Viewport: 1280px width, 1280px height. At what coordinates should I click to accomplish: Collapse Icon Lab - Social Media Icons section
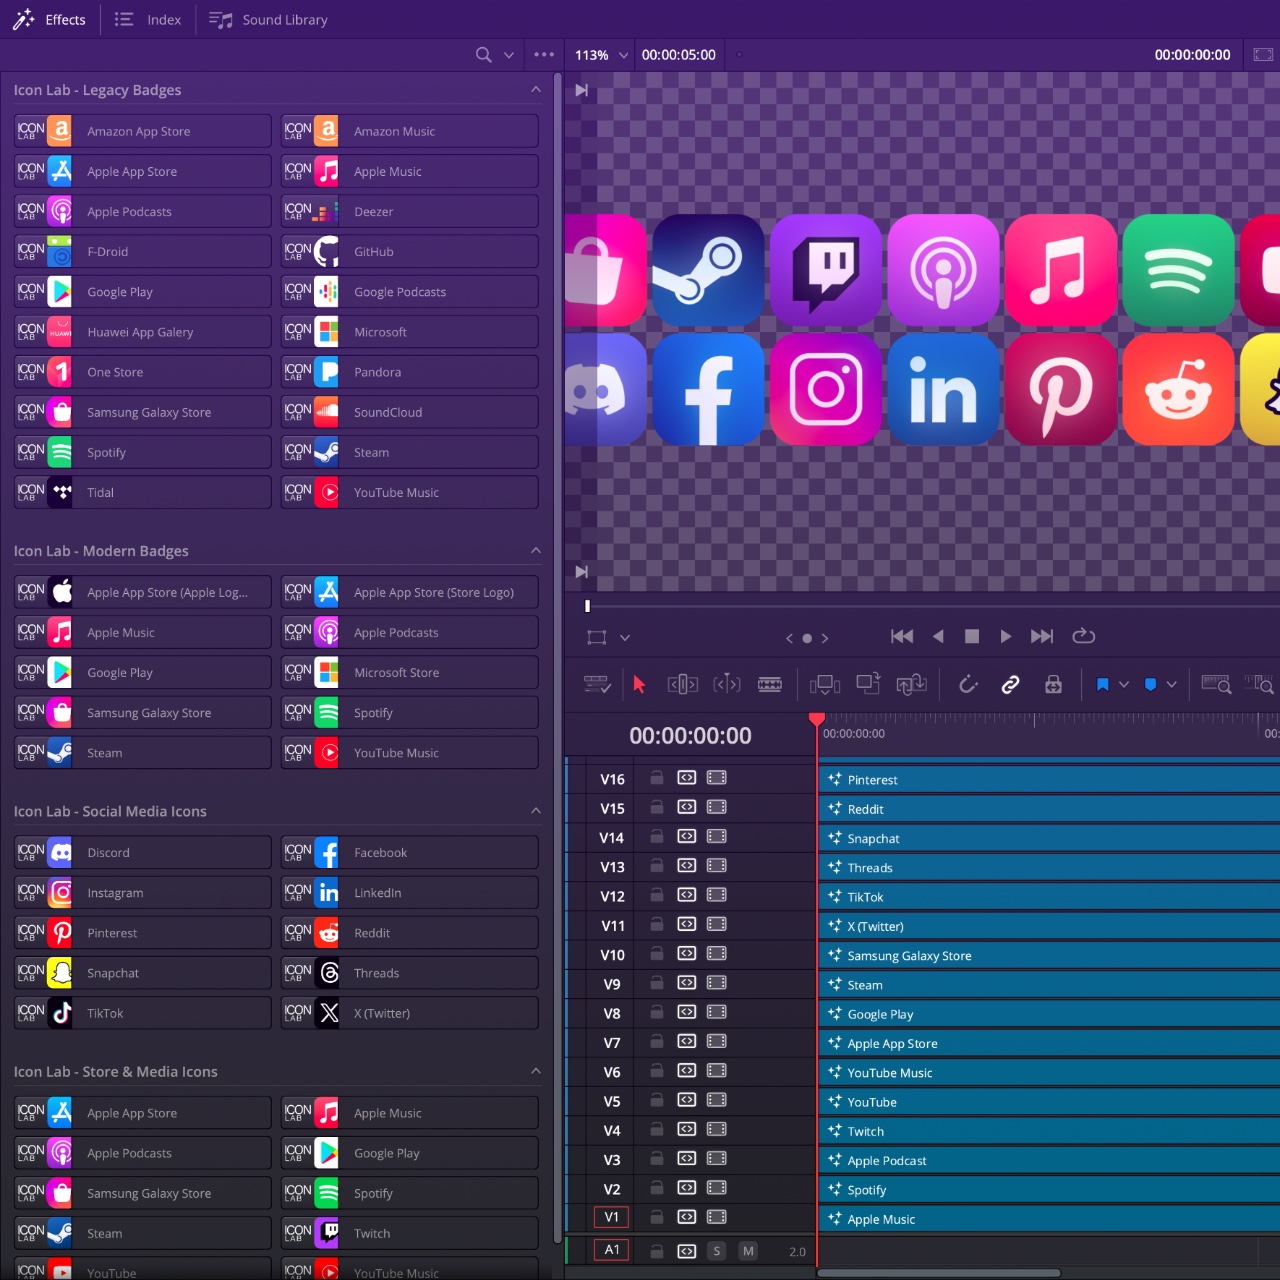(536, 811)
